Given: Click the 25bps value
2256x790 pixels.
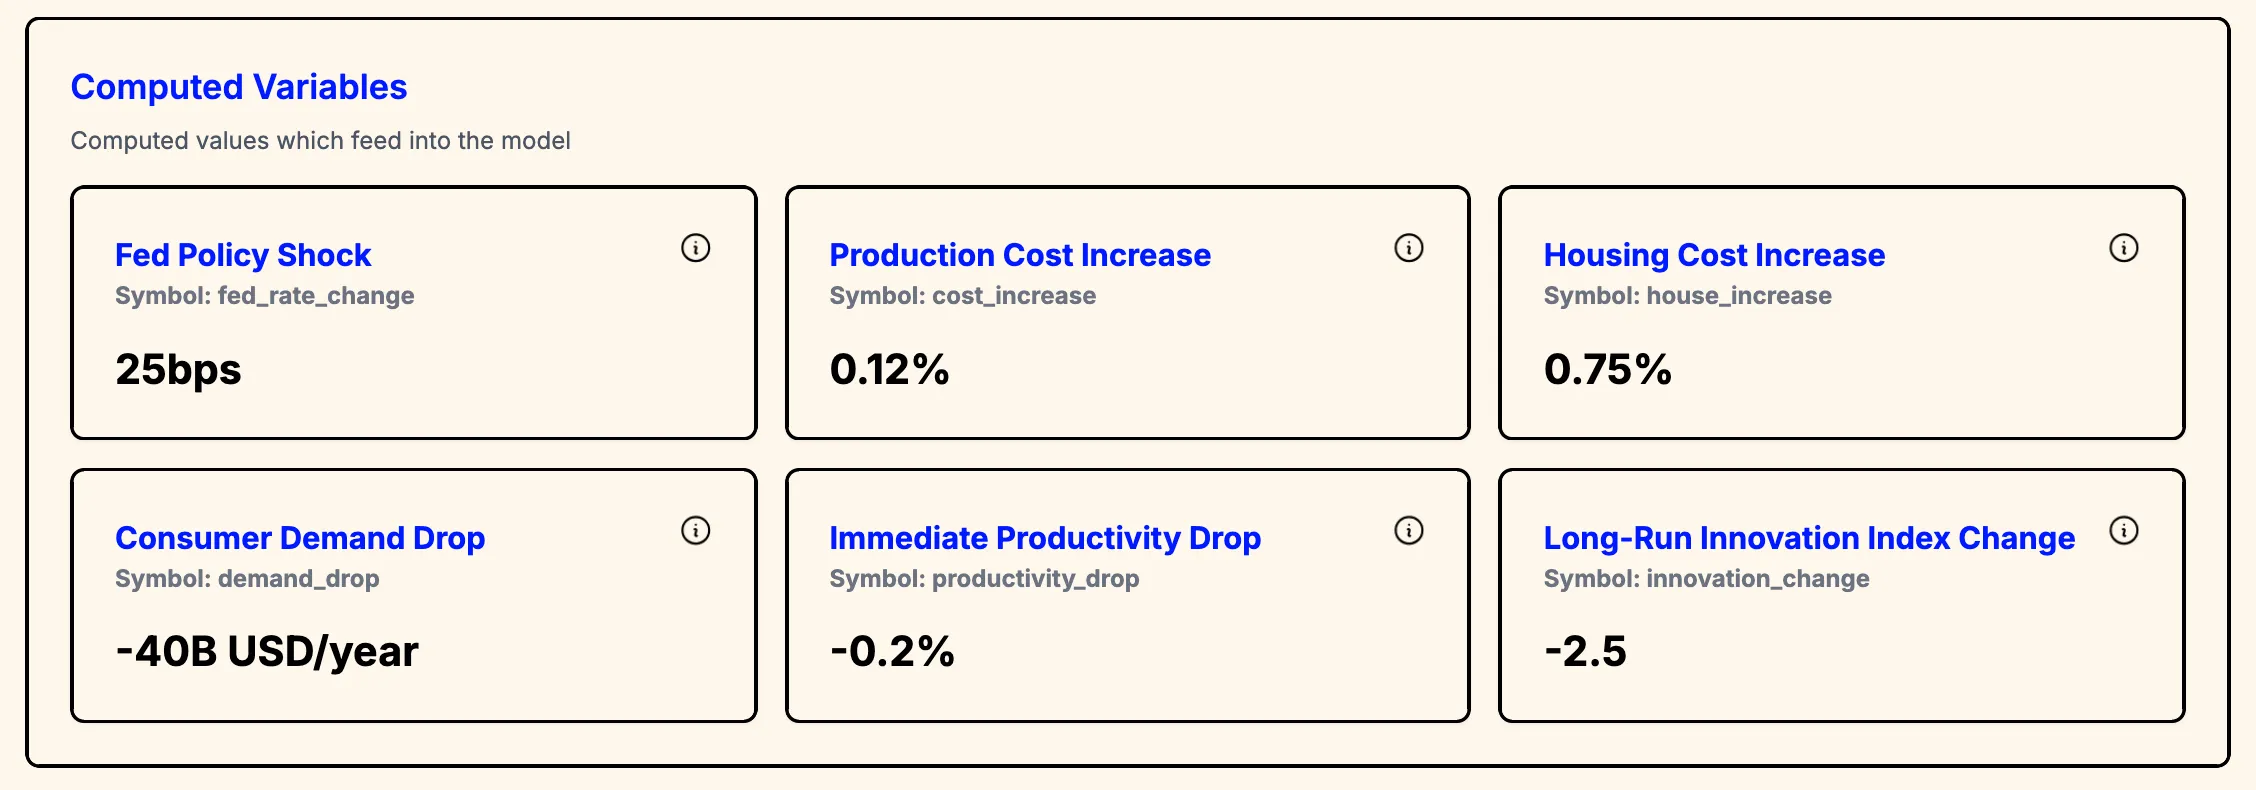Looking at the screenshot, I should pyautogui.click(x=178, y=369).
